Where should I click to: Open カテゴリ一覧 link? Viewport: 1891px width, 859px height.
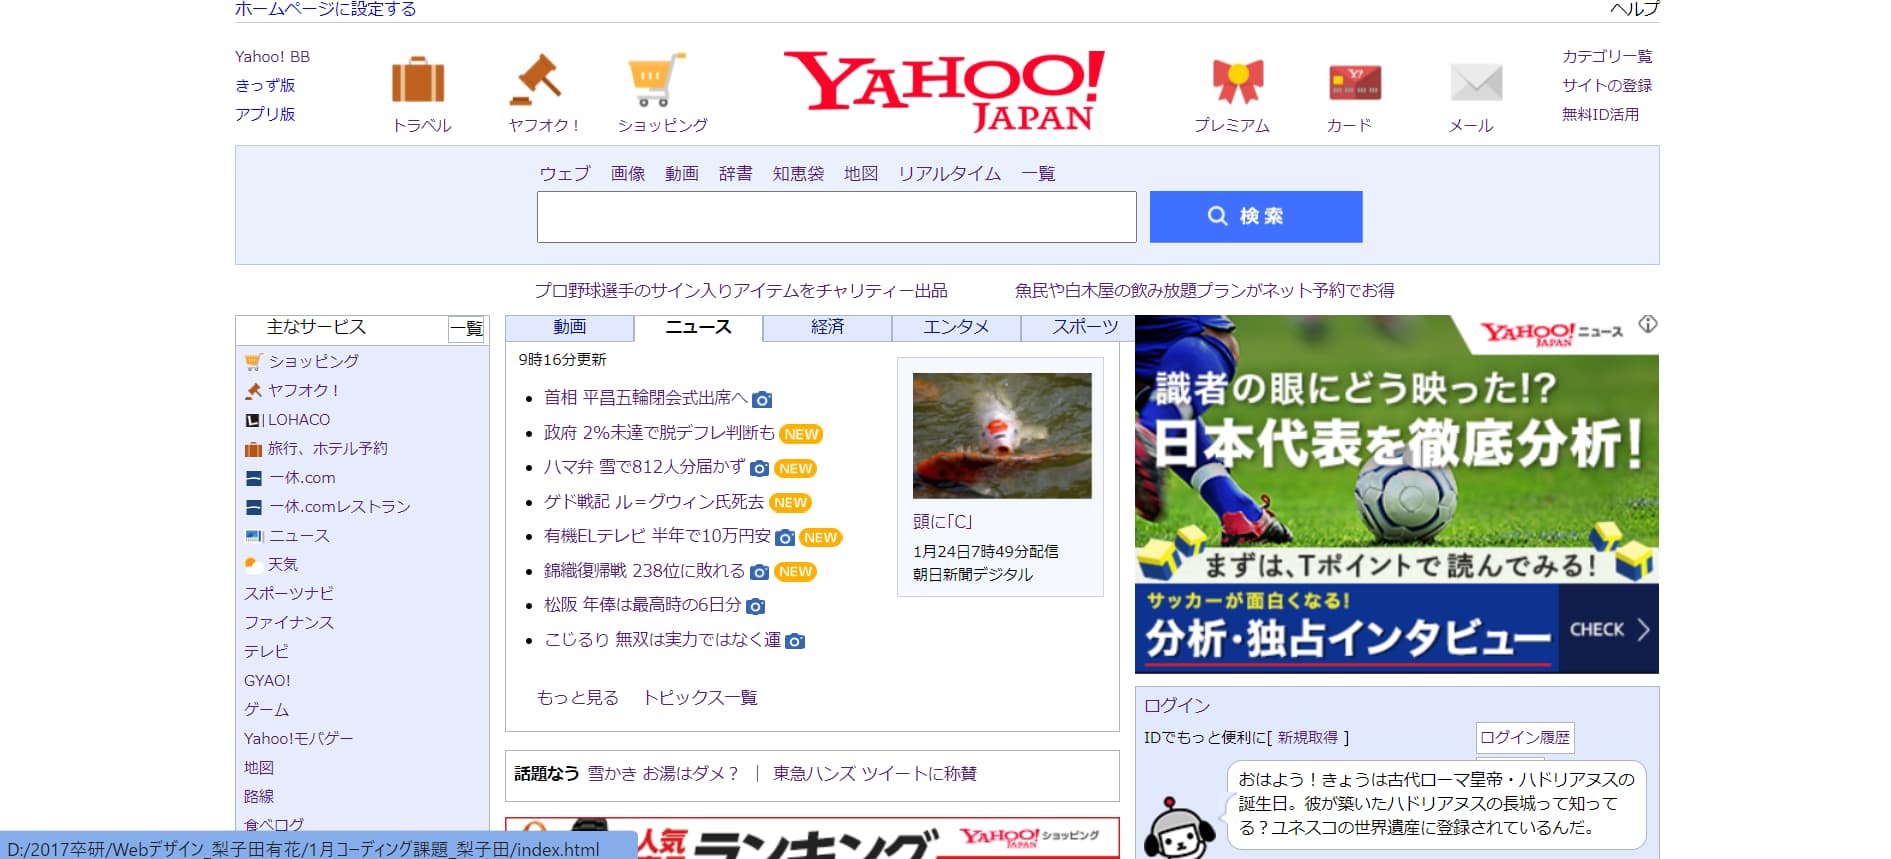(x=1607, y=57)
